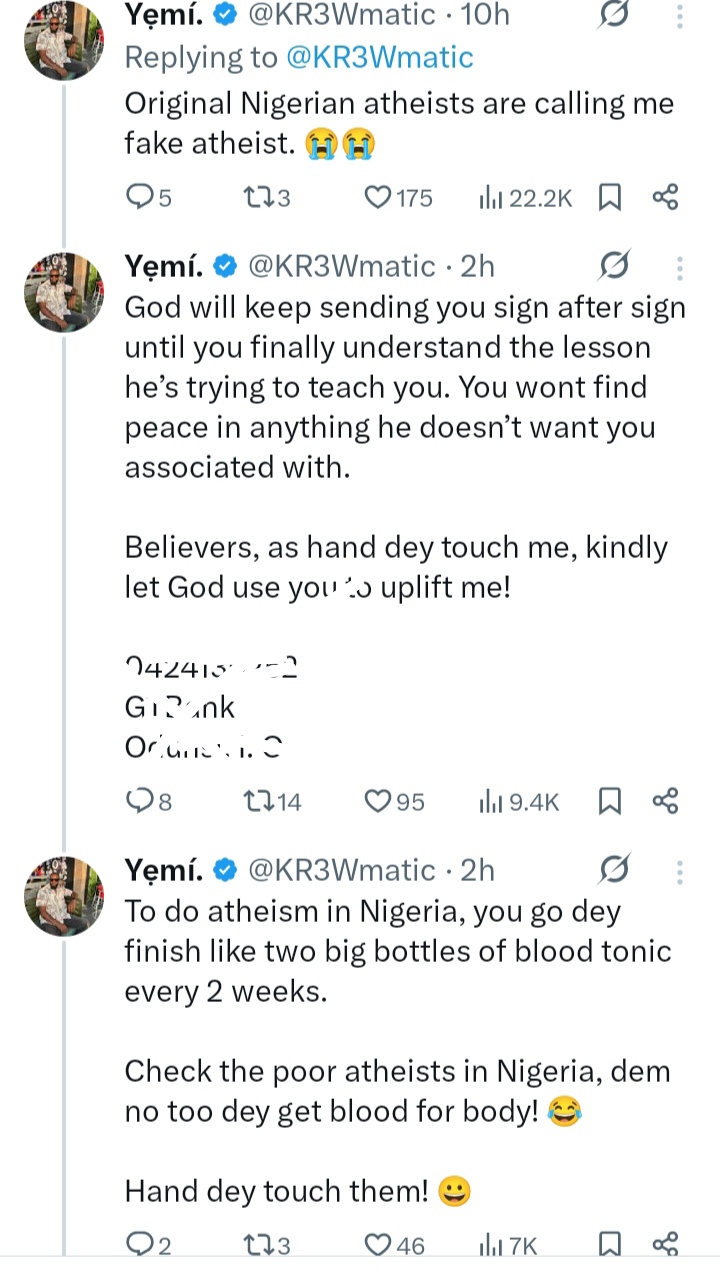
Task: Open more options on "blood tonic" tweet
Action: 680,871
